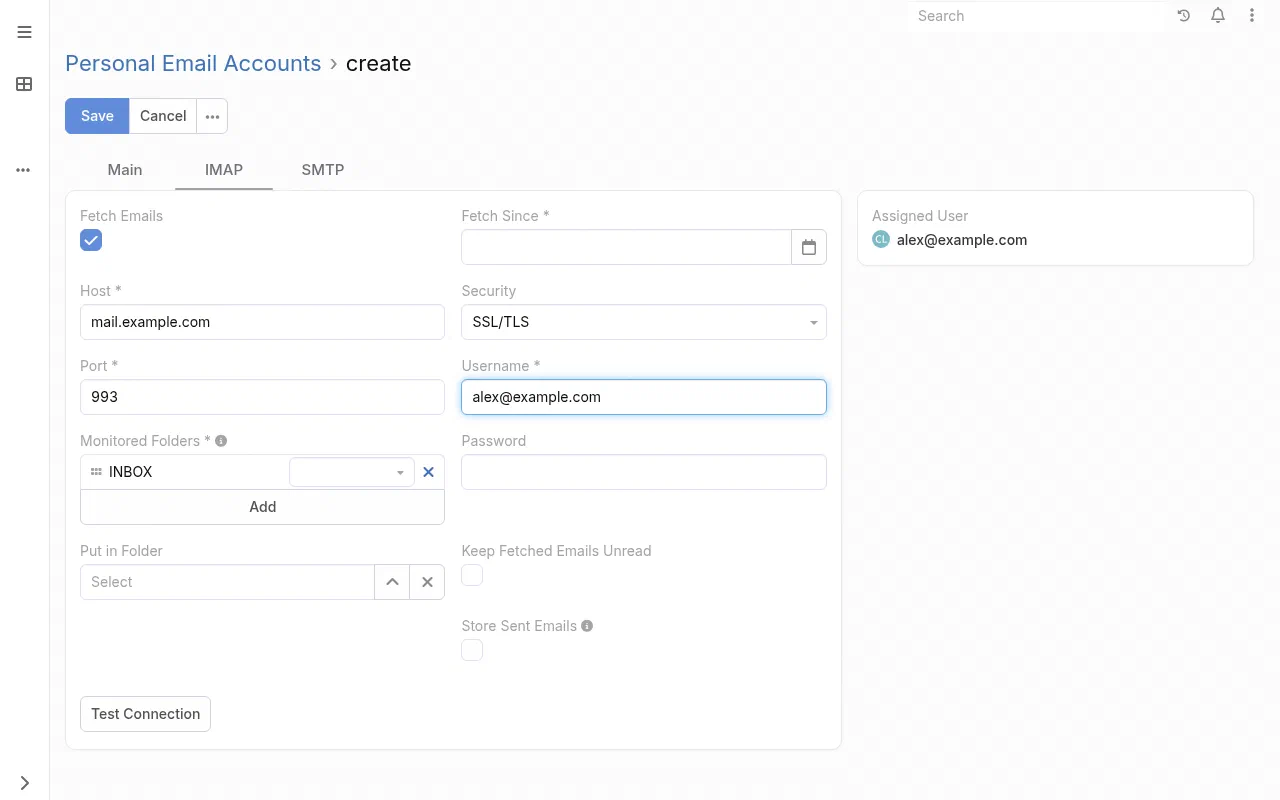
Task: Click the assigned user avatar icon
Action: [x=881, y=240]
